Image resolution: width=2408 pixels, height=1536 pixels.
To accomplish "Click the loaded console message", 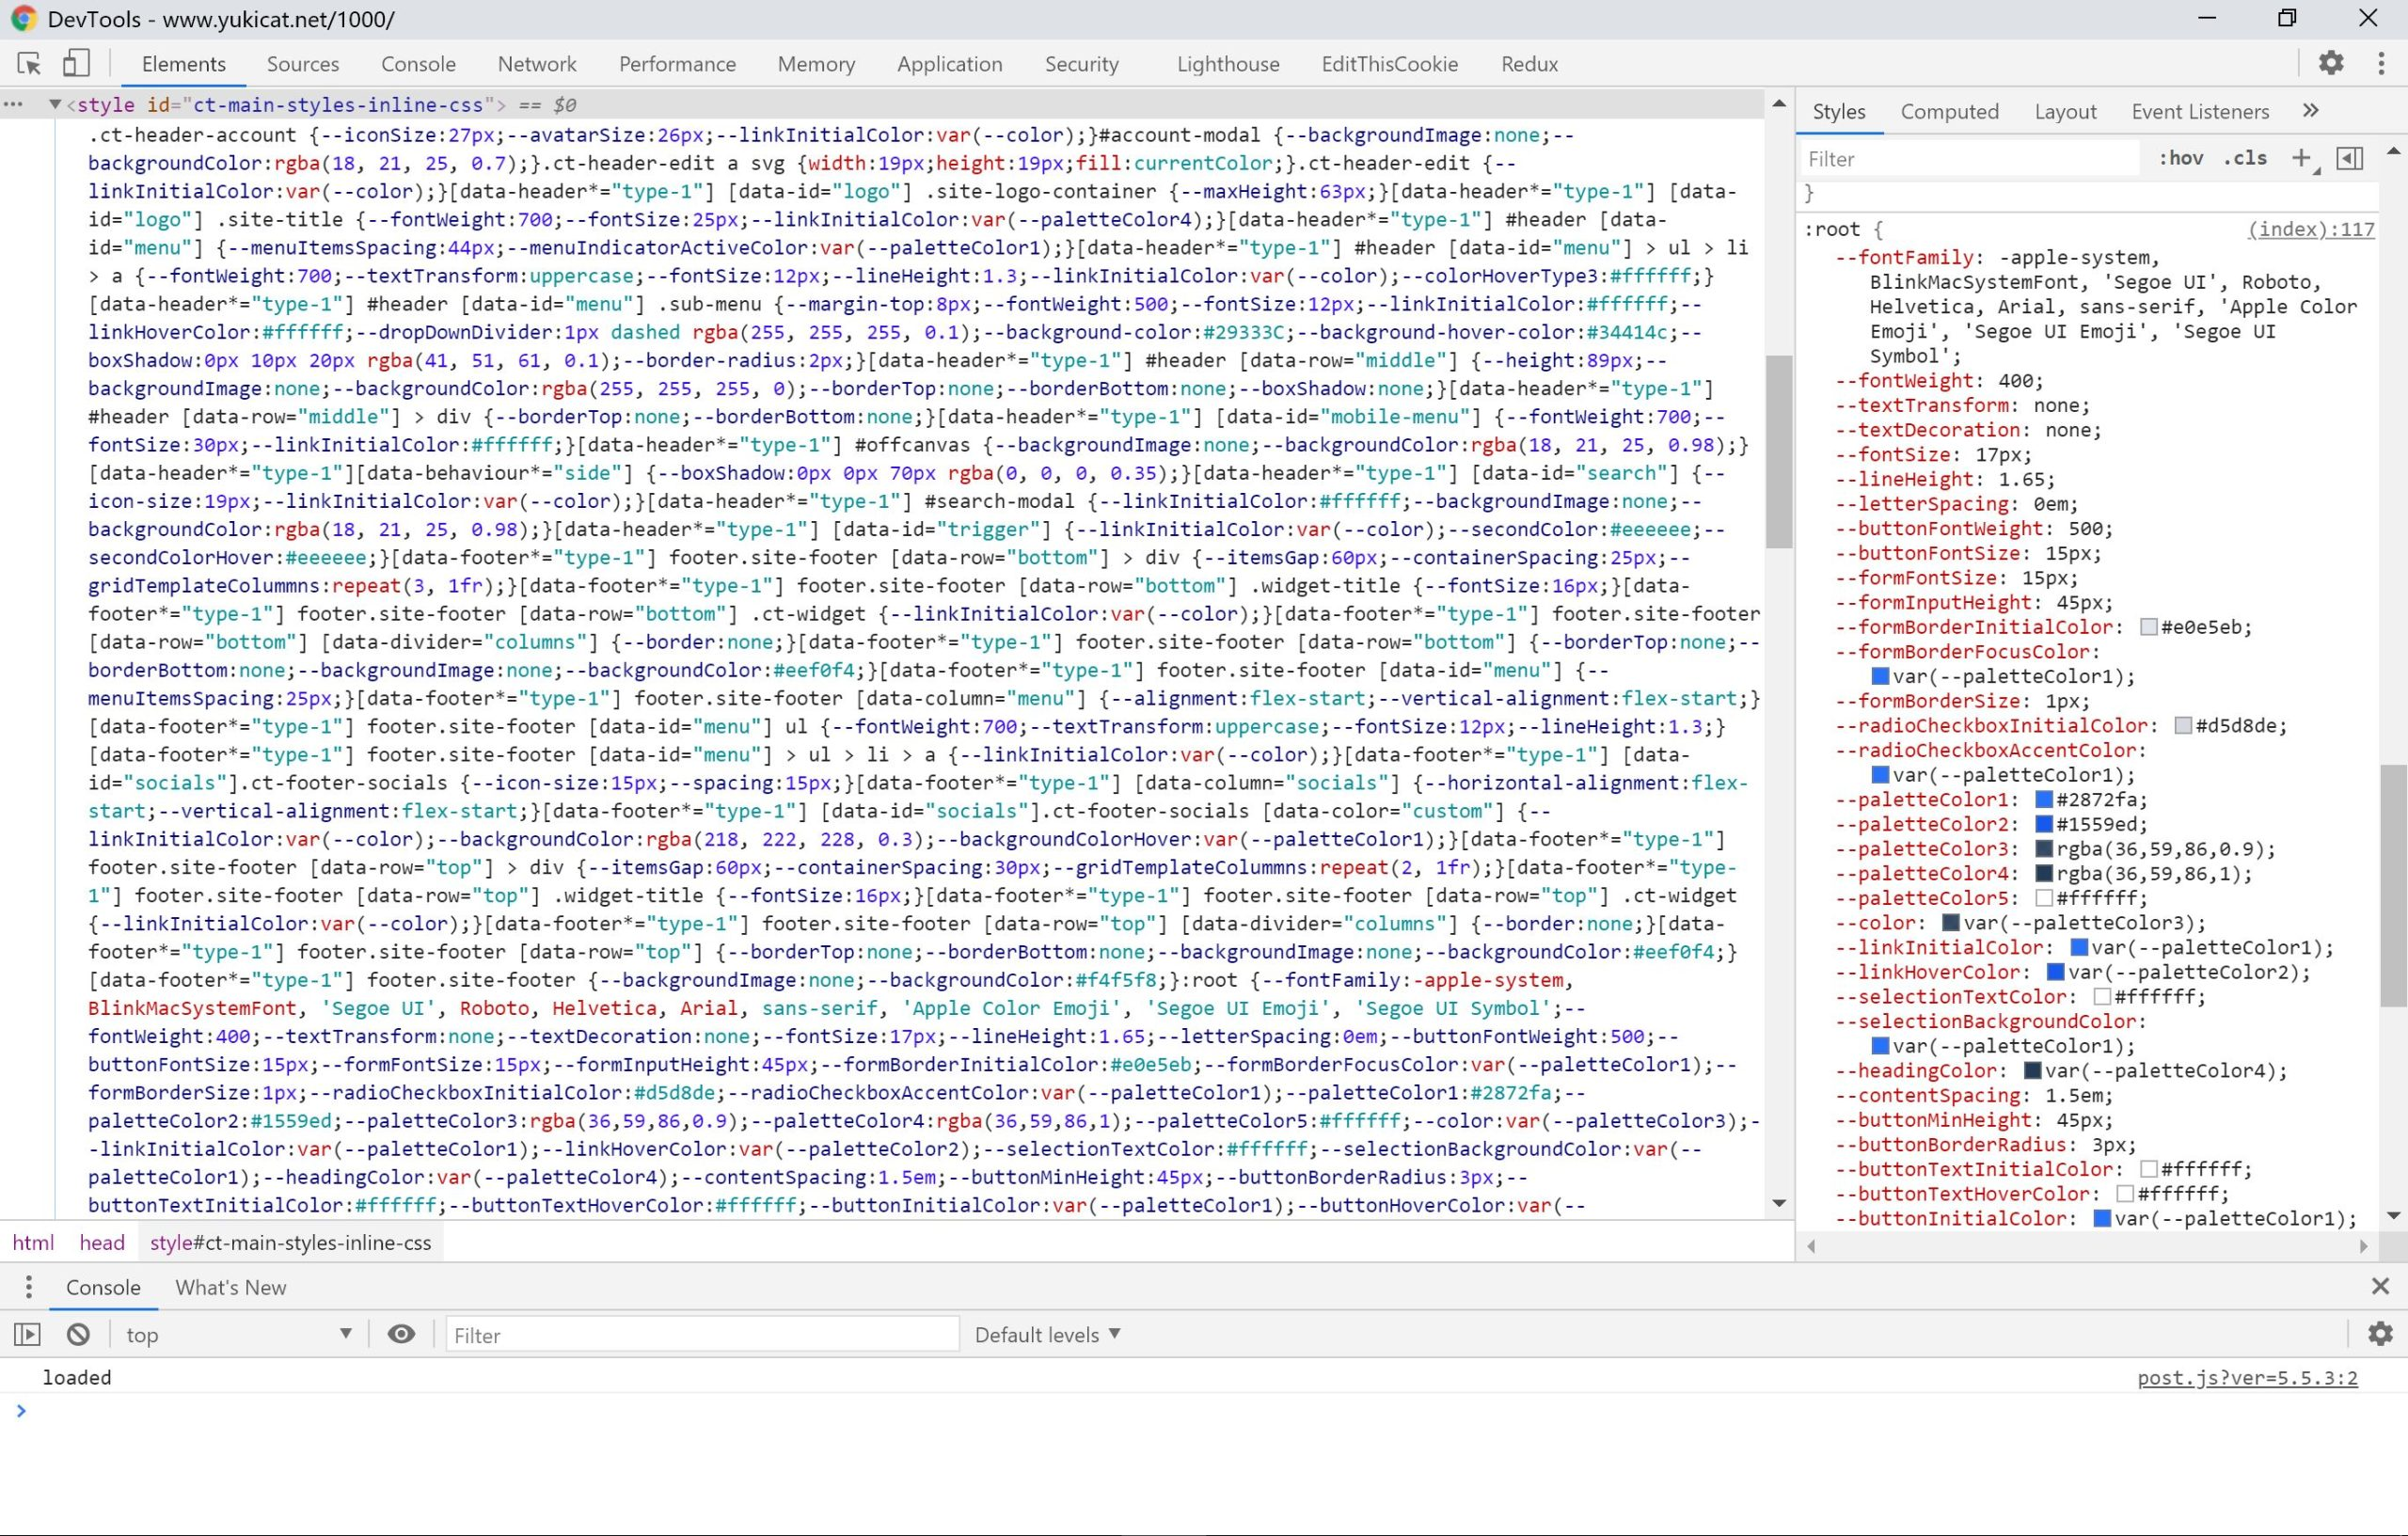I will pos(77,1377).
